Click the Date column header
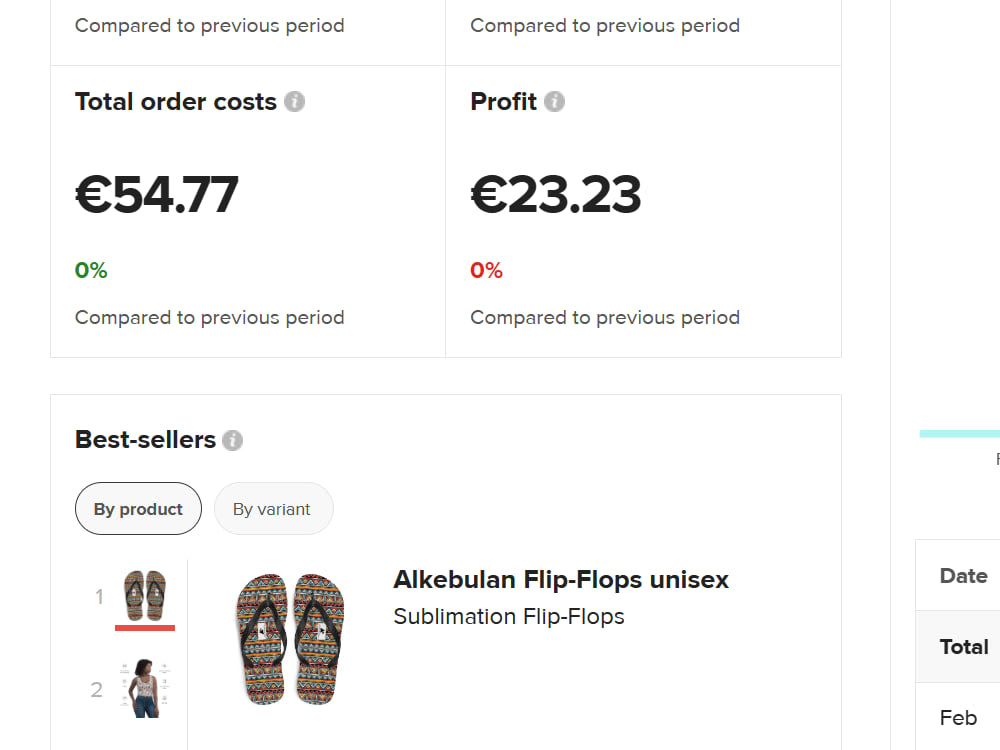The image size is (1000, 750). (x=963, y=576)
